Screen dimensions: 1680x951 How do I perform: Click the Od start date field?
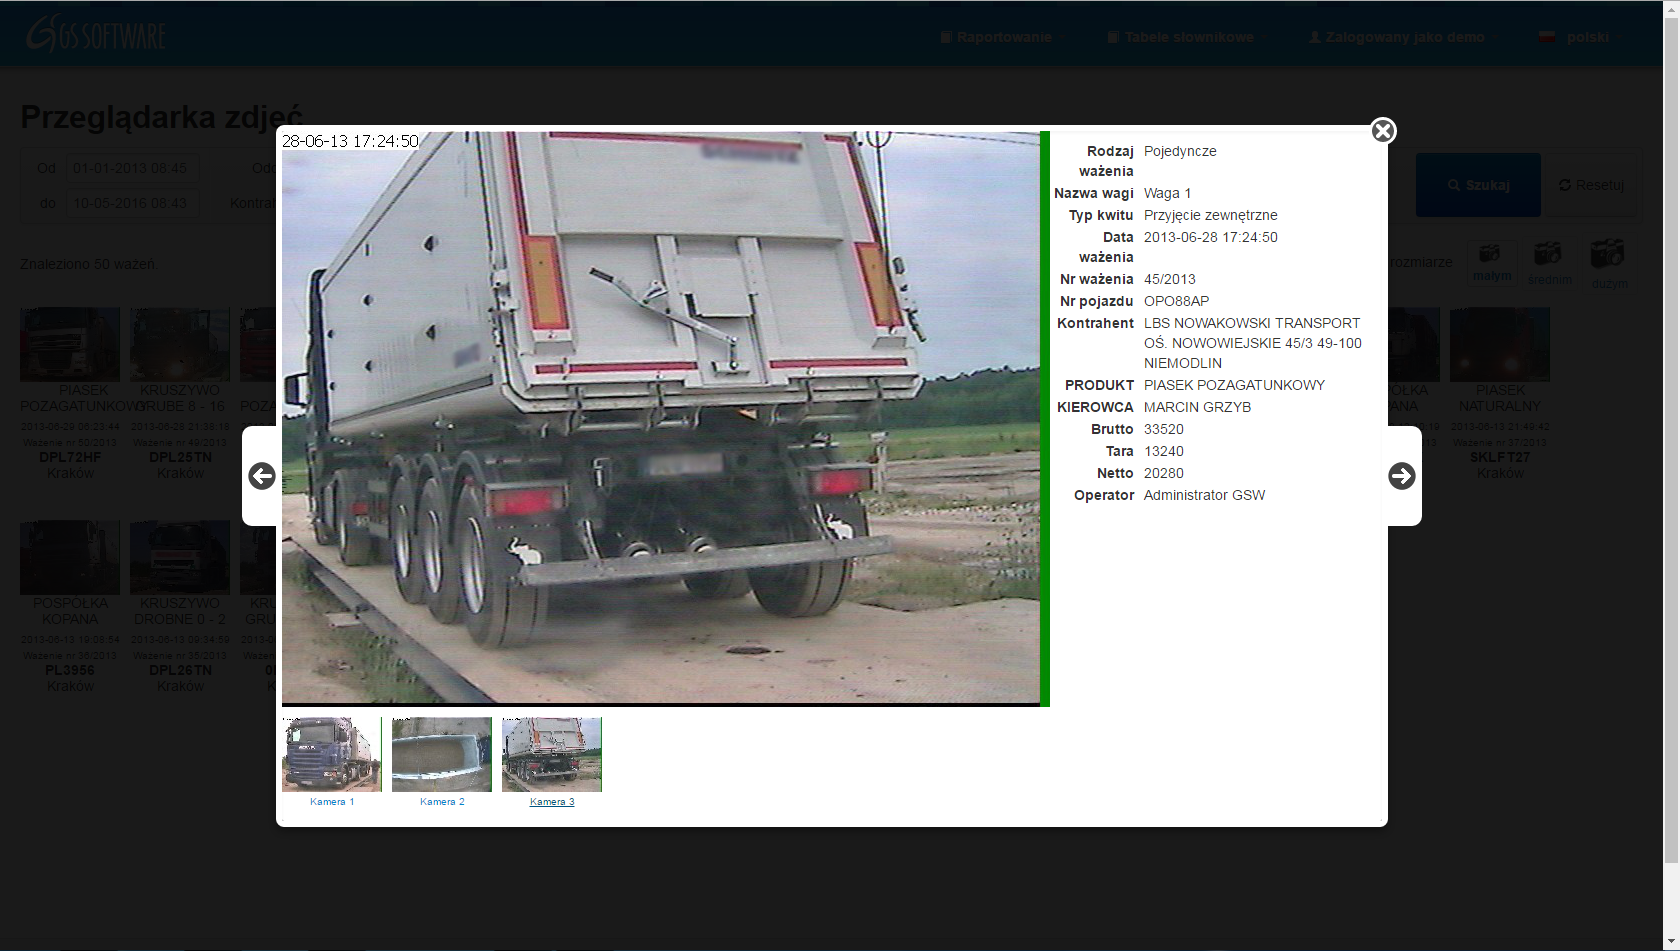(x=131, y=168)
